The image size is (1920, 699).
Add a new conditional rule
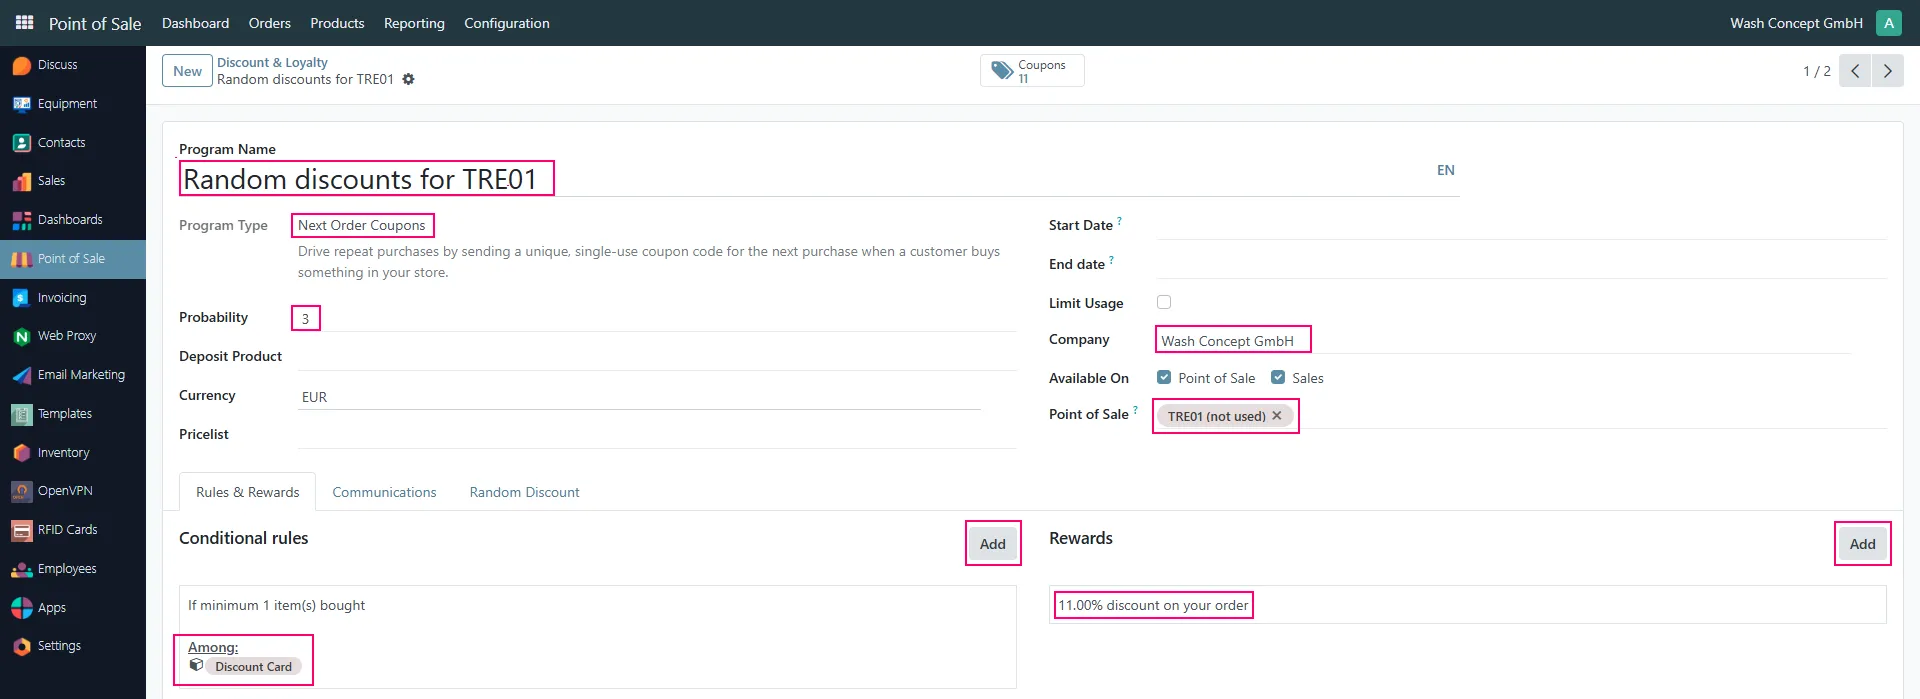click(993, 544)
